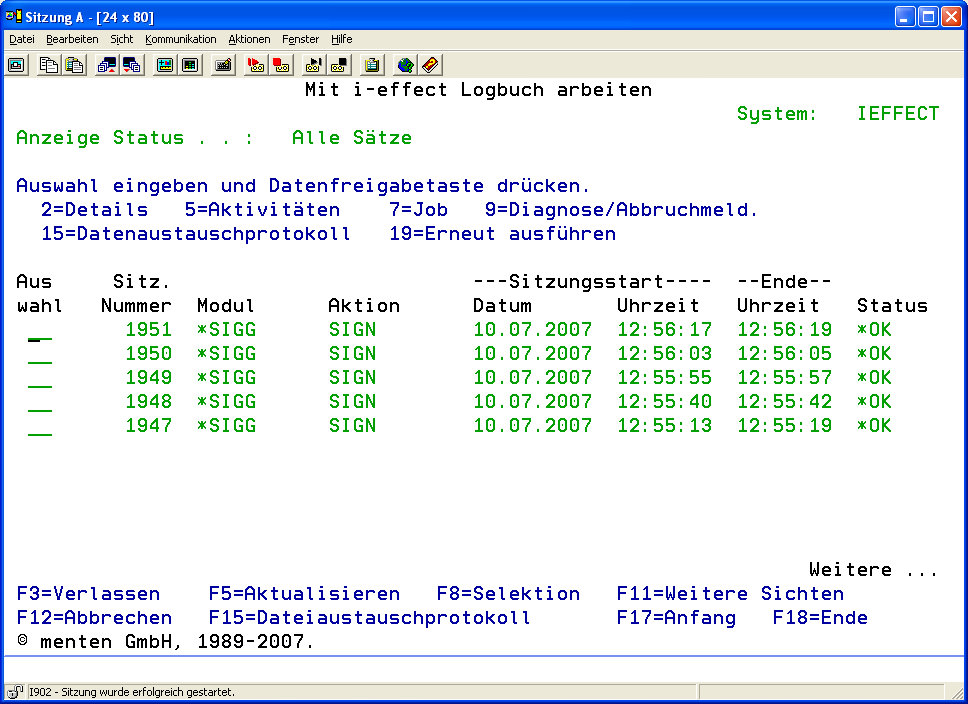
Task: Click the Auswahl field for session 1951
Action: coord(40,331)
